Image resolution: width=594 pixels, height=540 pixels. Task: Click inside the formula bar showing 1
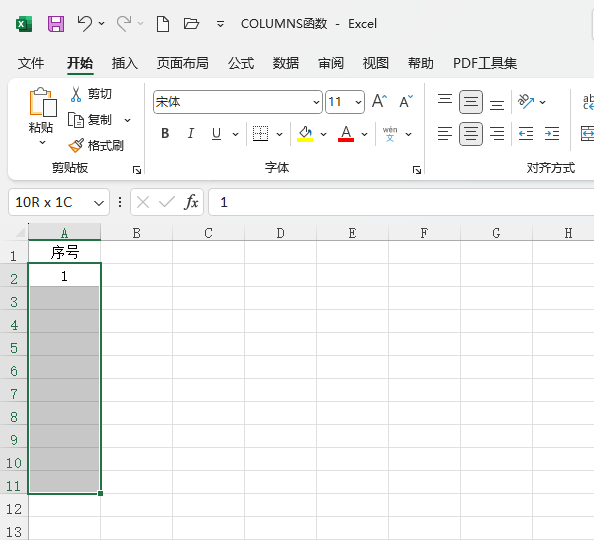[x=401, y=202]
